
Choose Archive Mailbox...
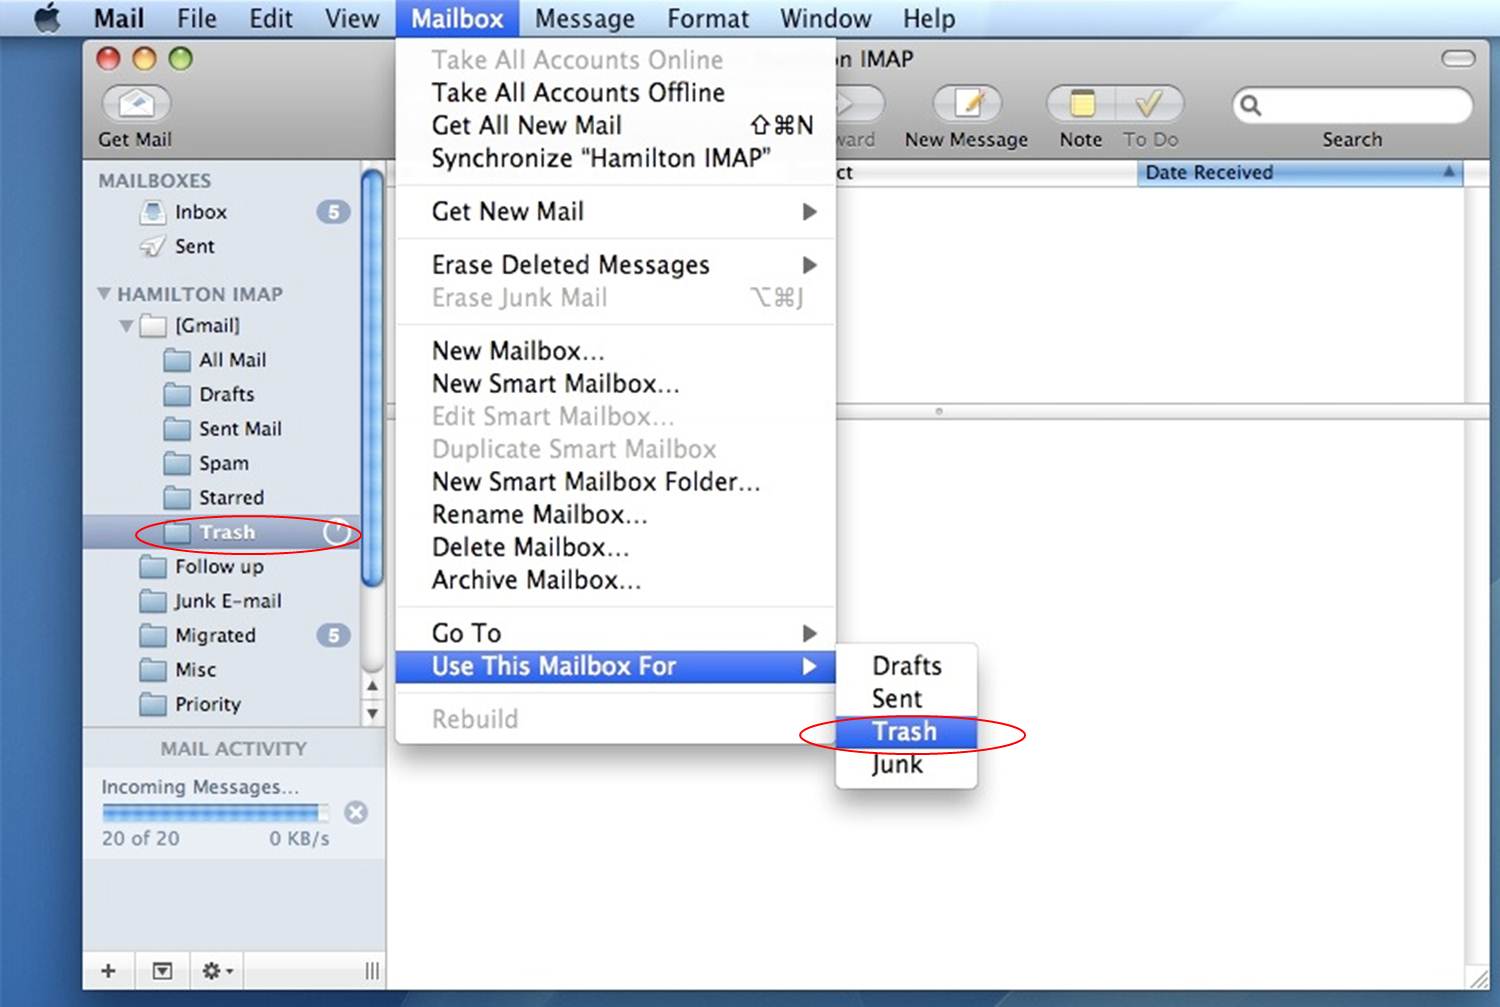point(615,581)
